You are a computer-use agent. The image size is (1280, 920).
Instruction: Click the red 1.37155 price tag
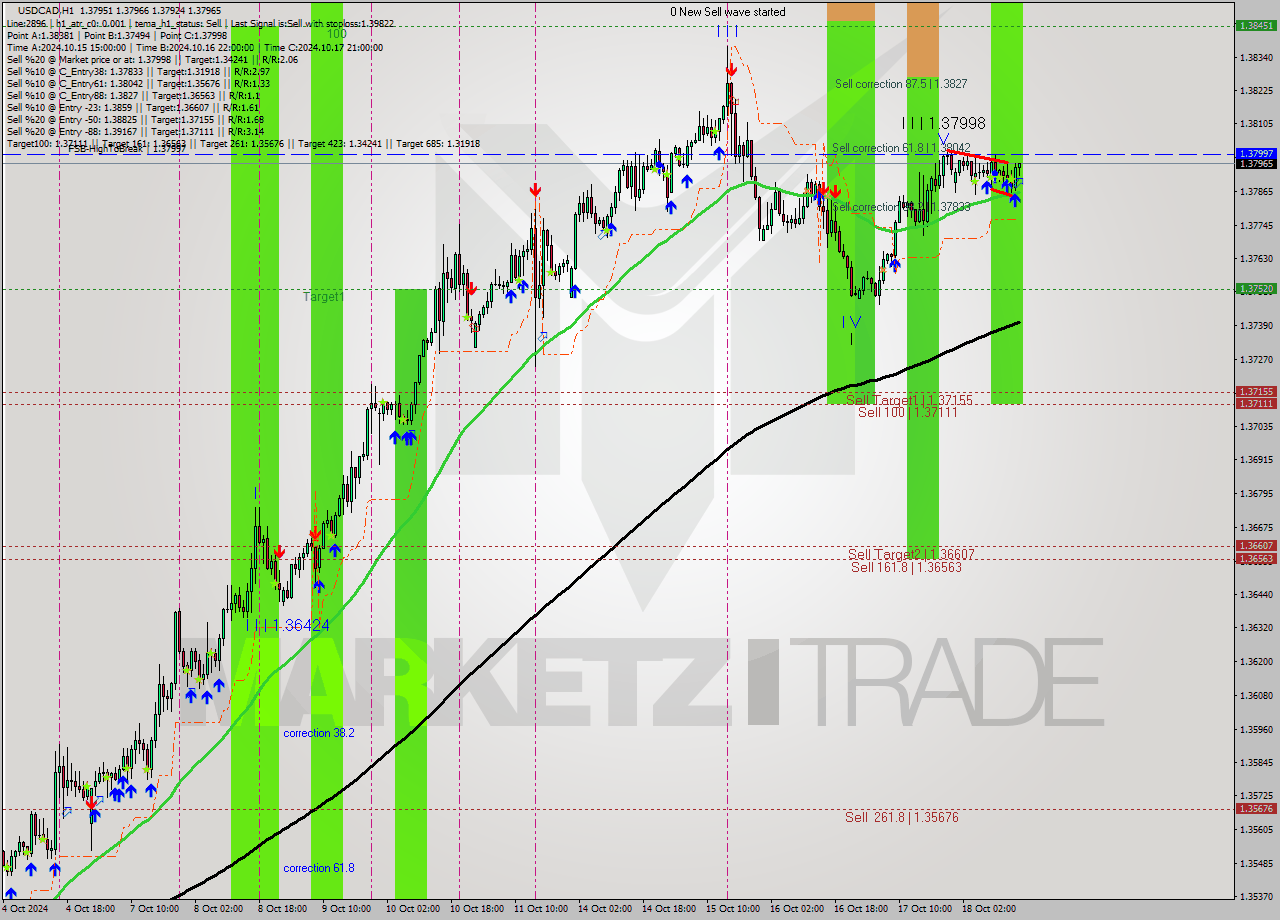pyautogui.click(x=1255, y=392)
